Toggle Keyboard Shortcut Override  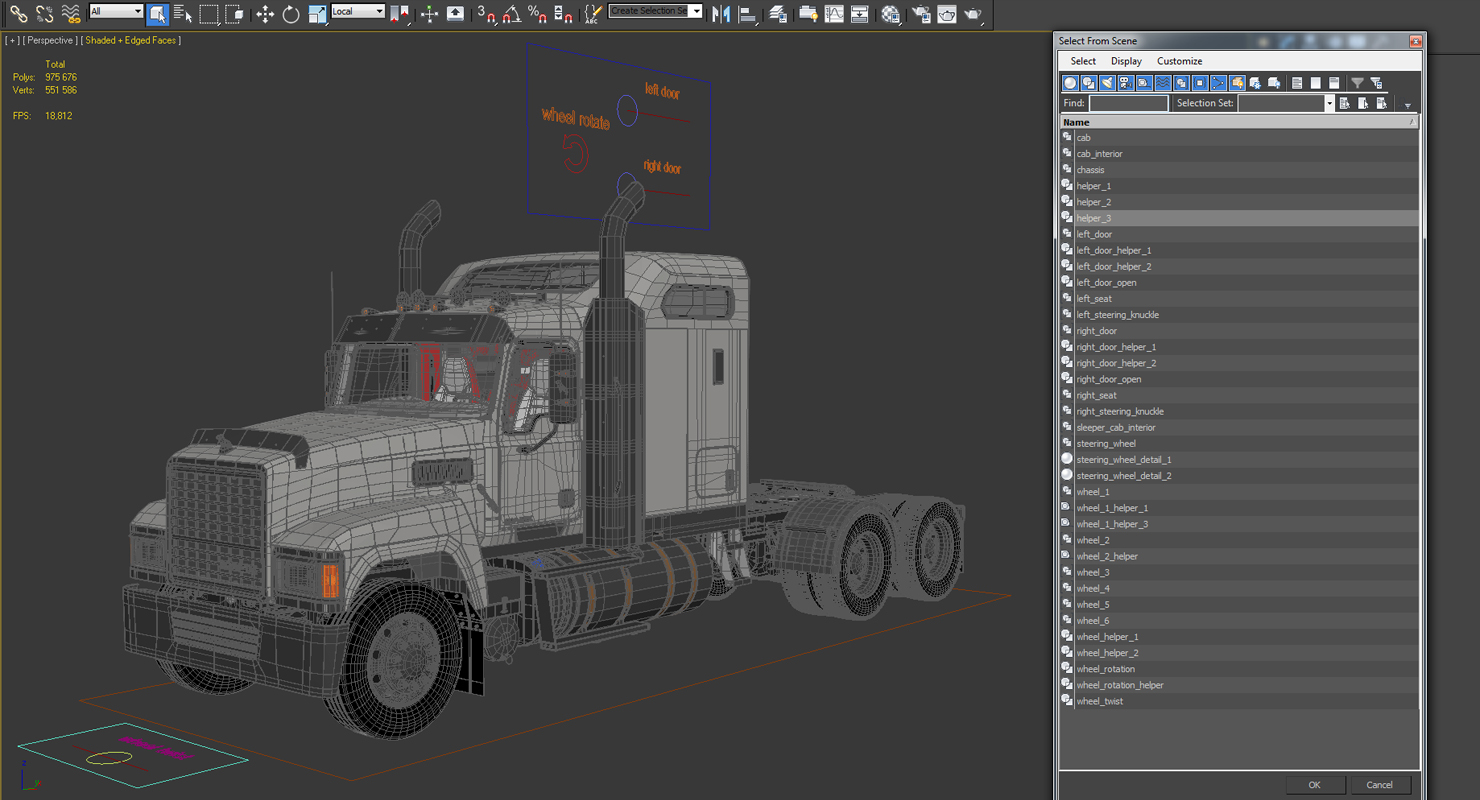tap(455, 13)
